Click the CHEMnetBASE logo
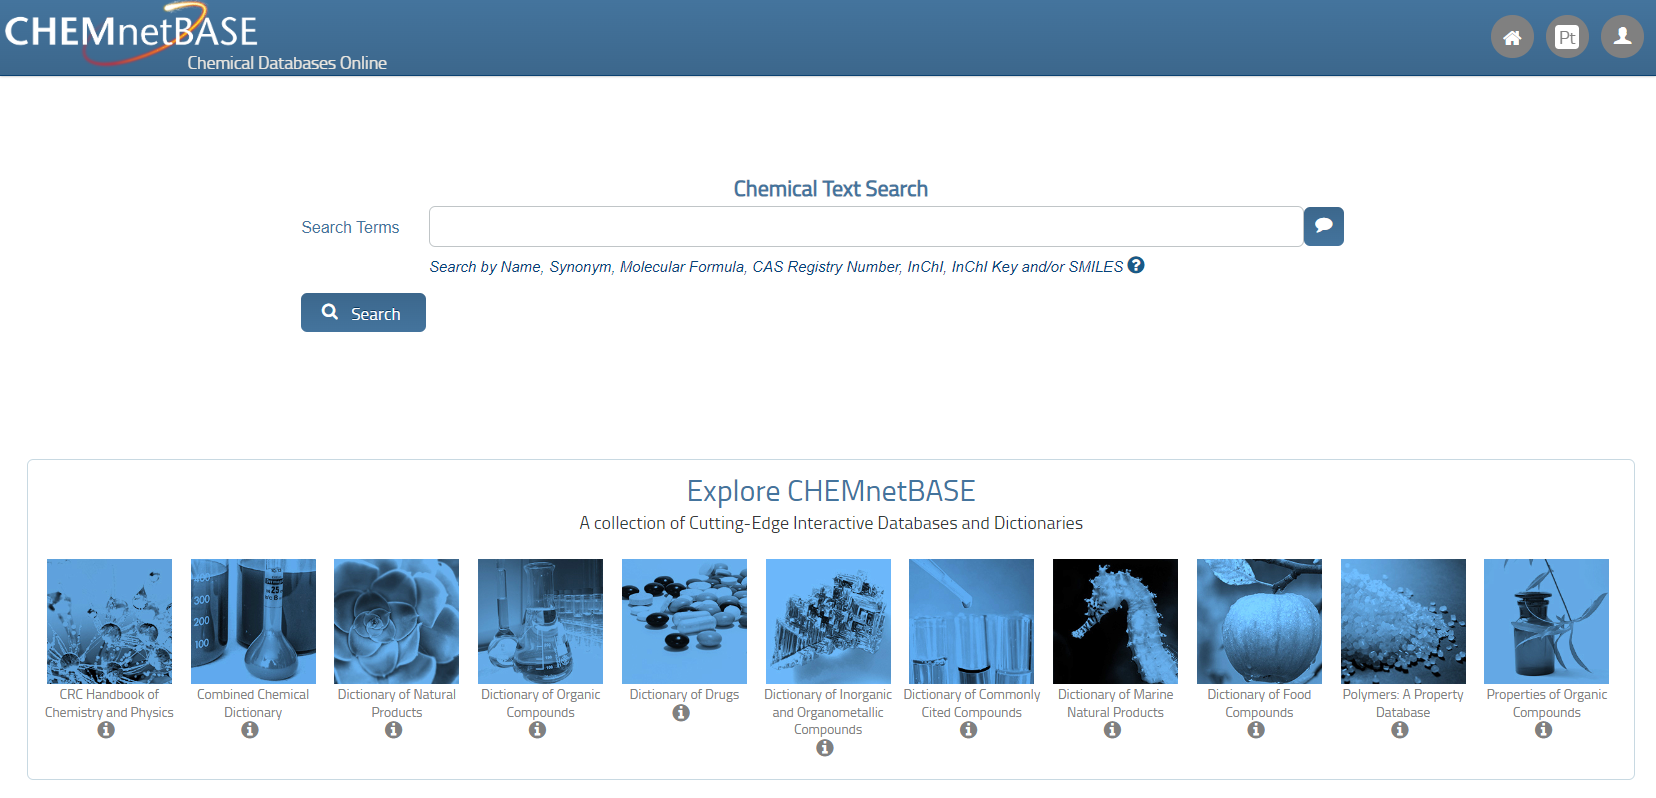Image resolution: width=1656 pixels, height=798 pixels. point(196,38)
